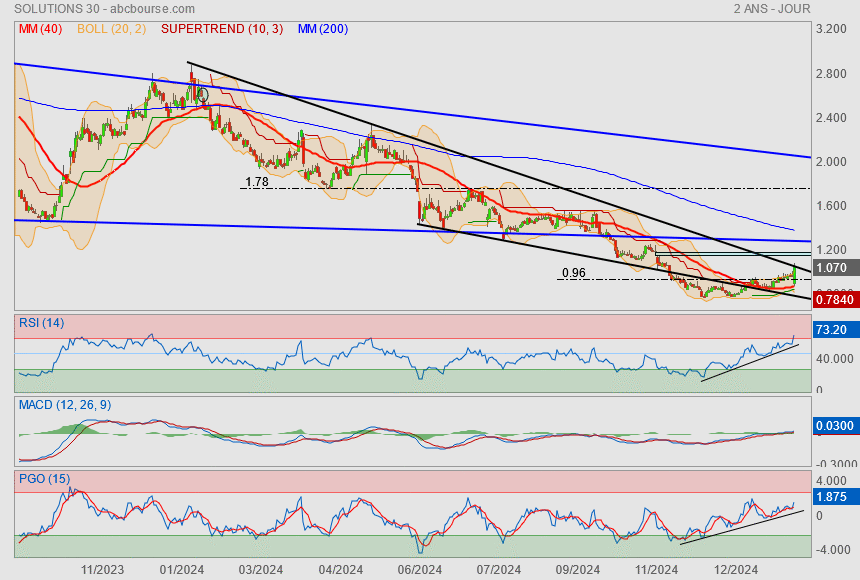Click the 2.000 price axis label
This screenshot has width=860, height=580.
click(832, 162)
